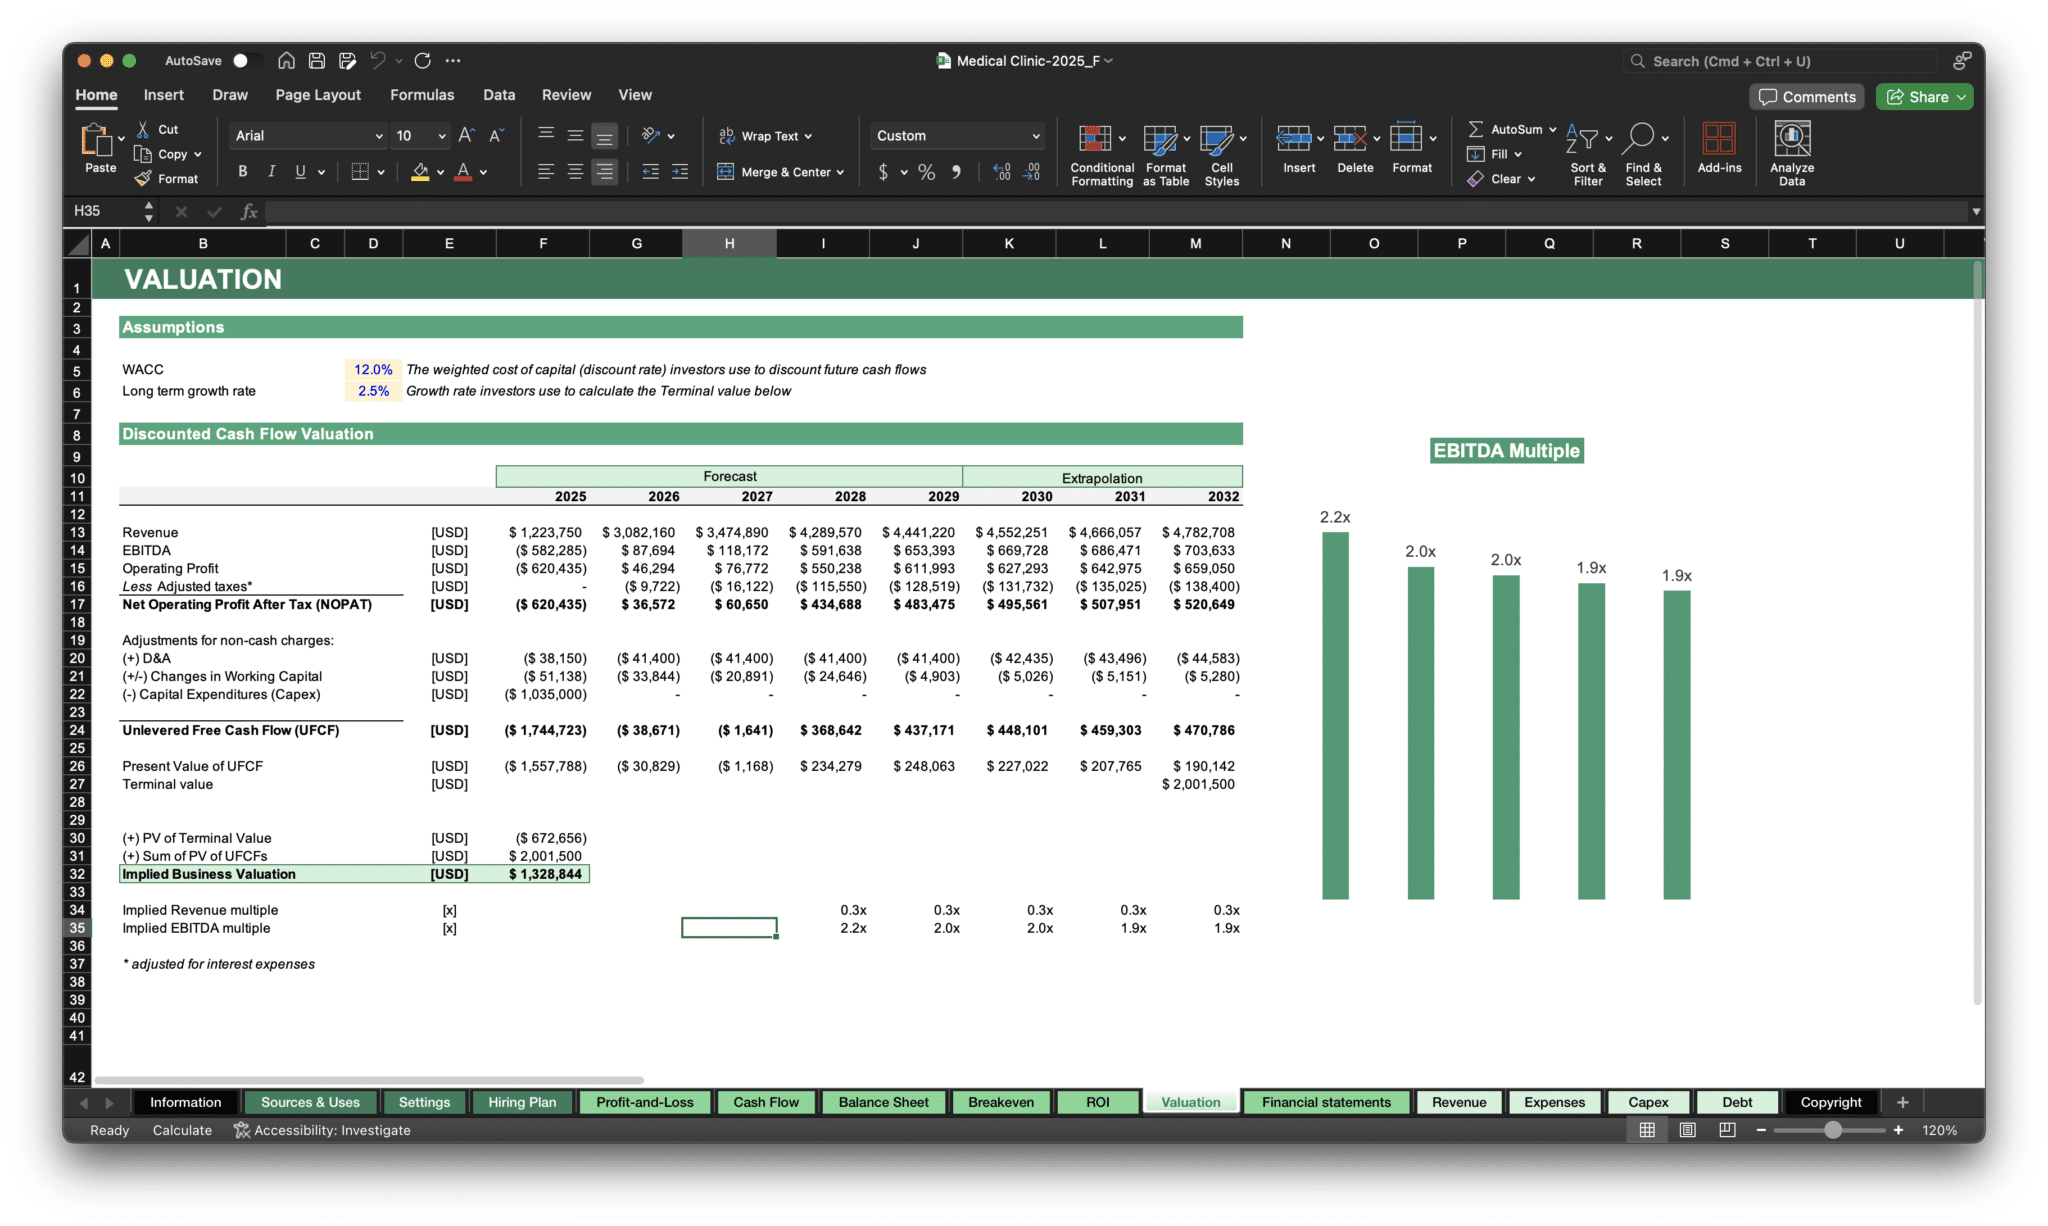Click the Increase Decimal icon
Screen dimensions: 2048x1226
1002,172
